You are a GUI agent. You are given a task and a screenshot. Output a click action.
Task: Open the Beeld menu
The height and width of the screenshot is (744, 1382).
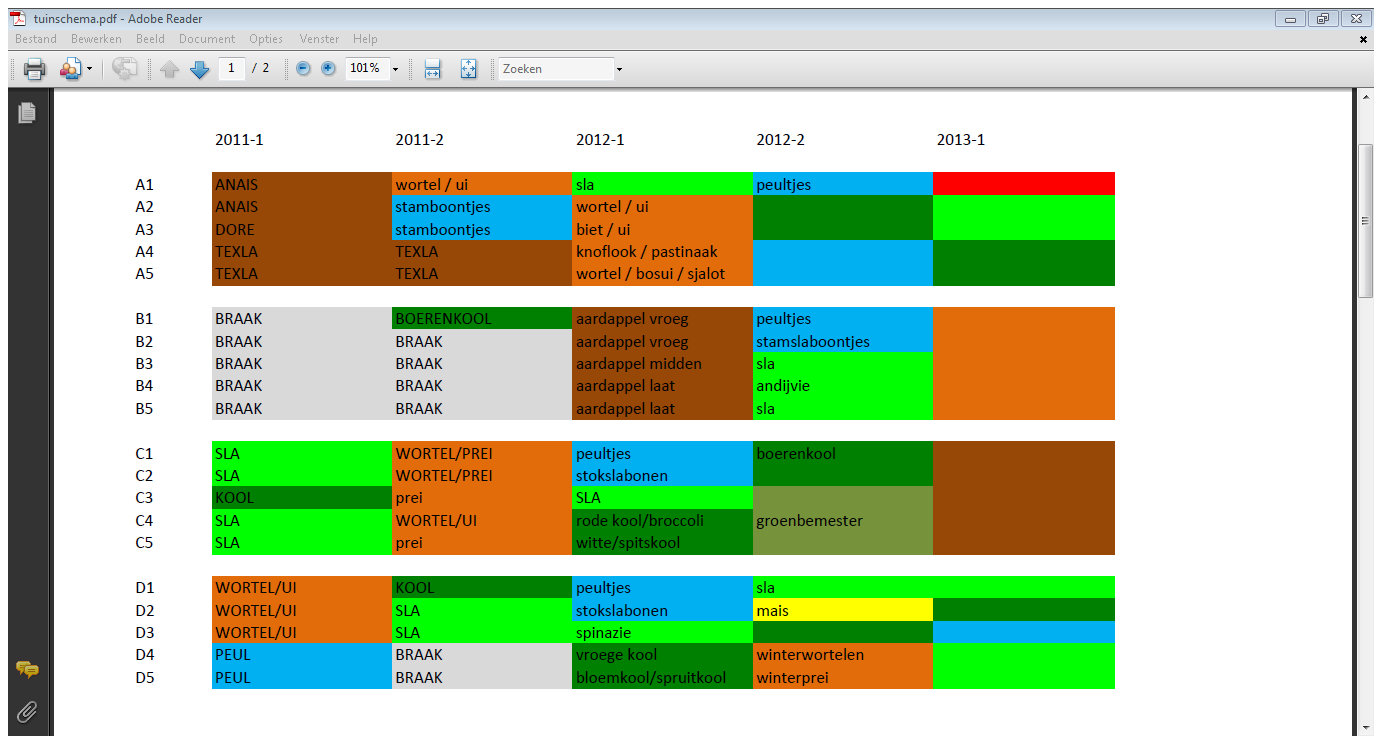click(x=150, y=39)
